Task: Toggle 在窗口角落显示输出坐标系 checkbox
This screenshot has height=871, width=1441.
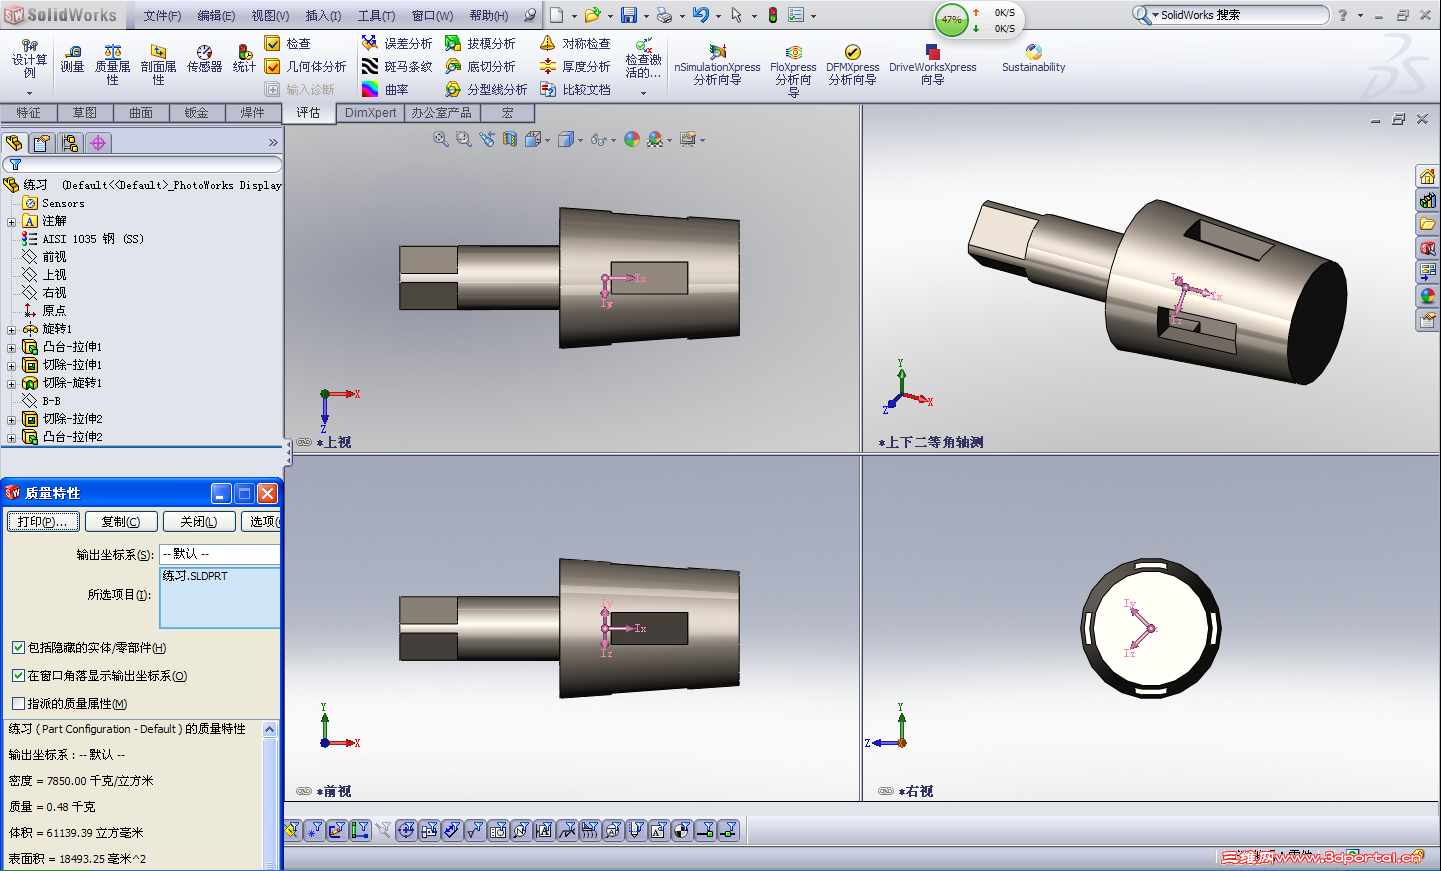Action: [18, 676]
